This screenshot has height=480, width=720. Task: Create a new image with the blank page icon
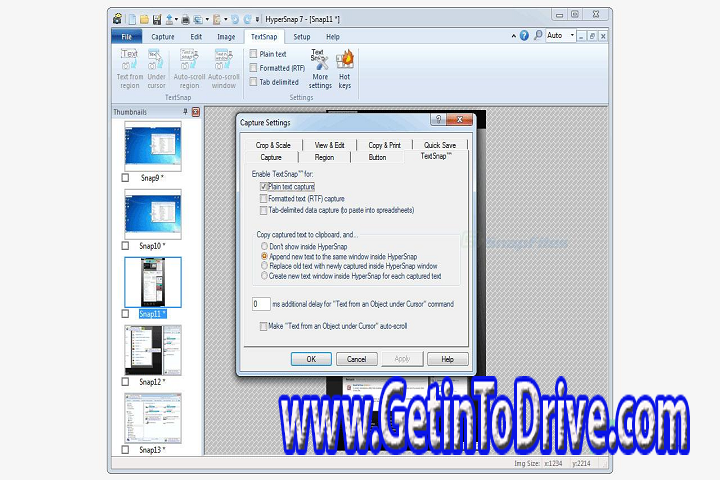(132, 19)
